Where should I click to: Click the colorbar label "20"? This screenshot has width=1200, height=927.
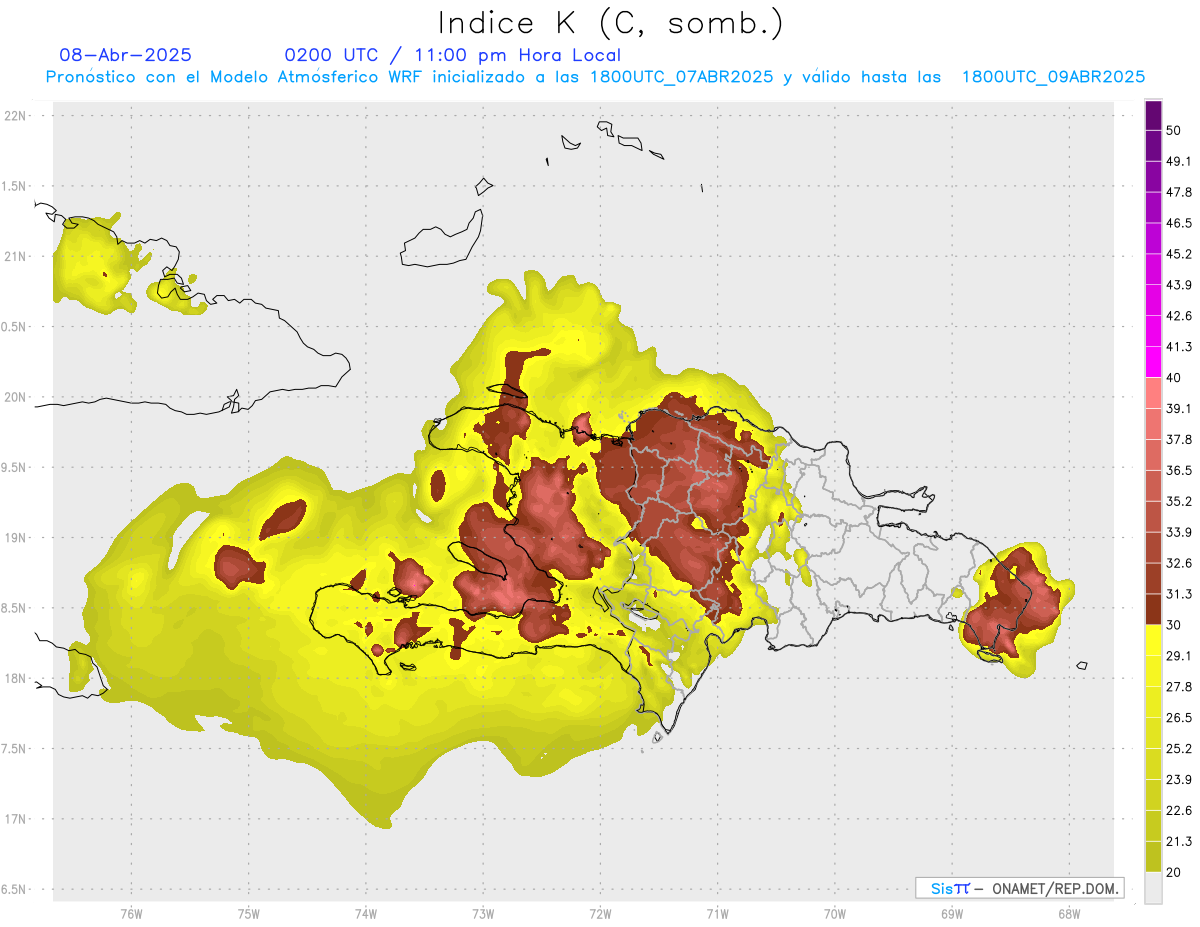(1174, 872)
